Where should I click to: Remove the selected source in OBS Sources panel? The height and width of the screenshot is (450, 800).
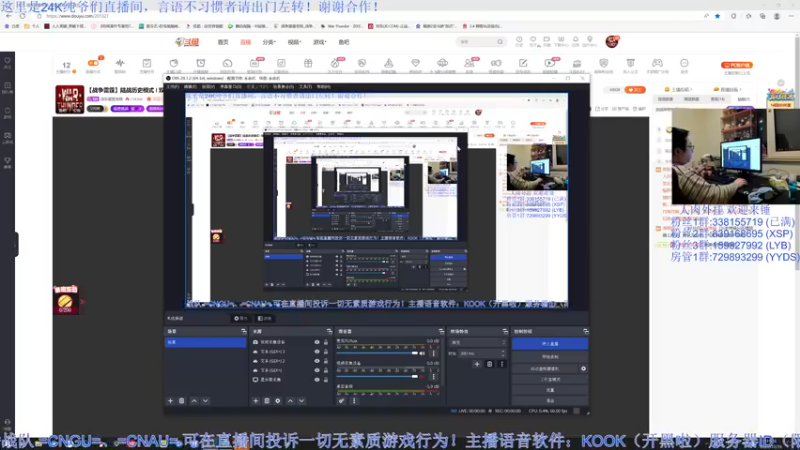click(266, 401)
